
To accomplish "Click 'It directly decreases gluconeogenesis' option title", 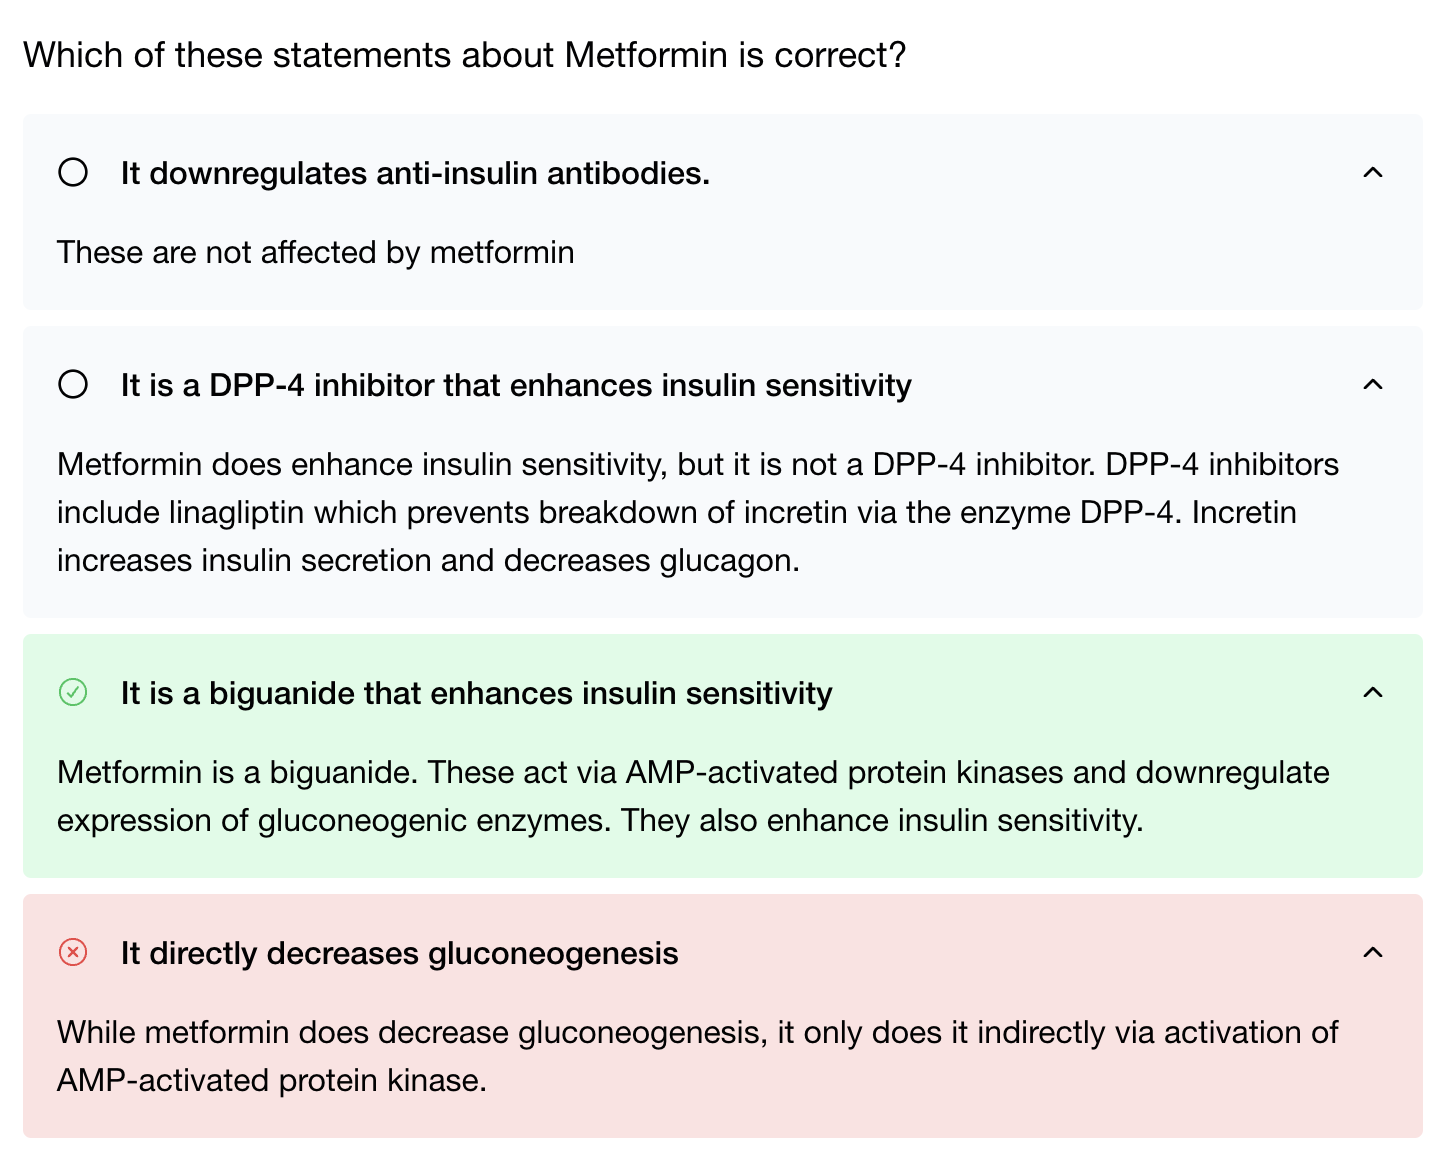I will point(399,954).
